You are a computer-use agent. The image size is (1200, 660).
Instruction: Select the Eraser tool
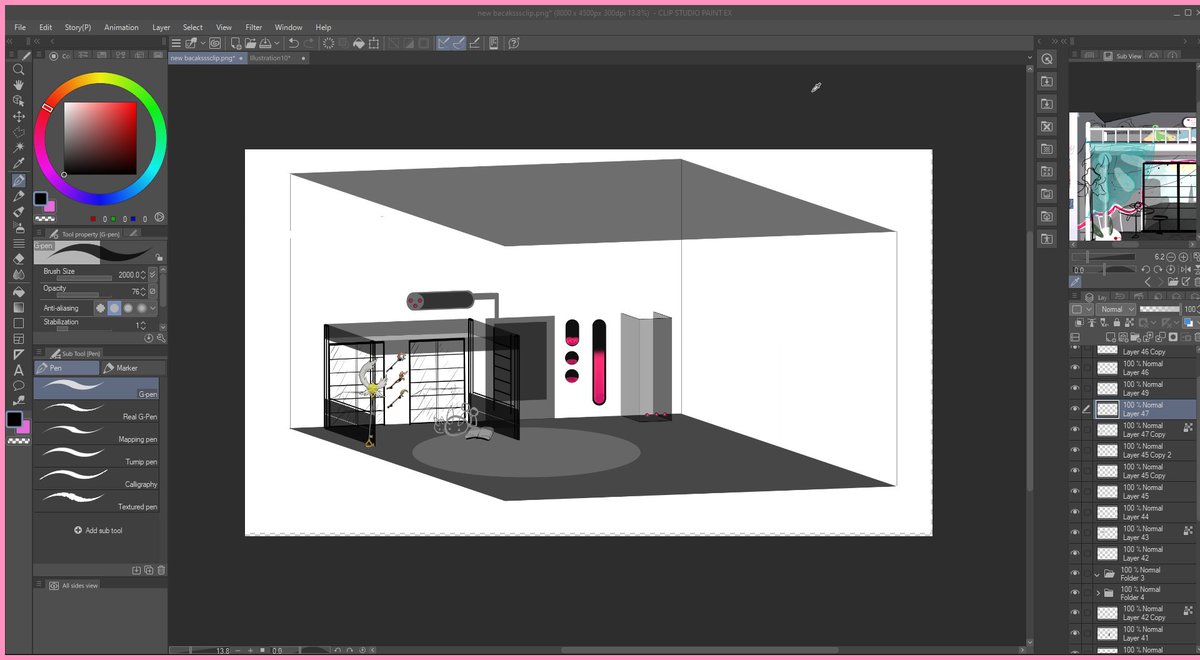tap(18, 258)
